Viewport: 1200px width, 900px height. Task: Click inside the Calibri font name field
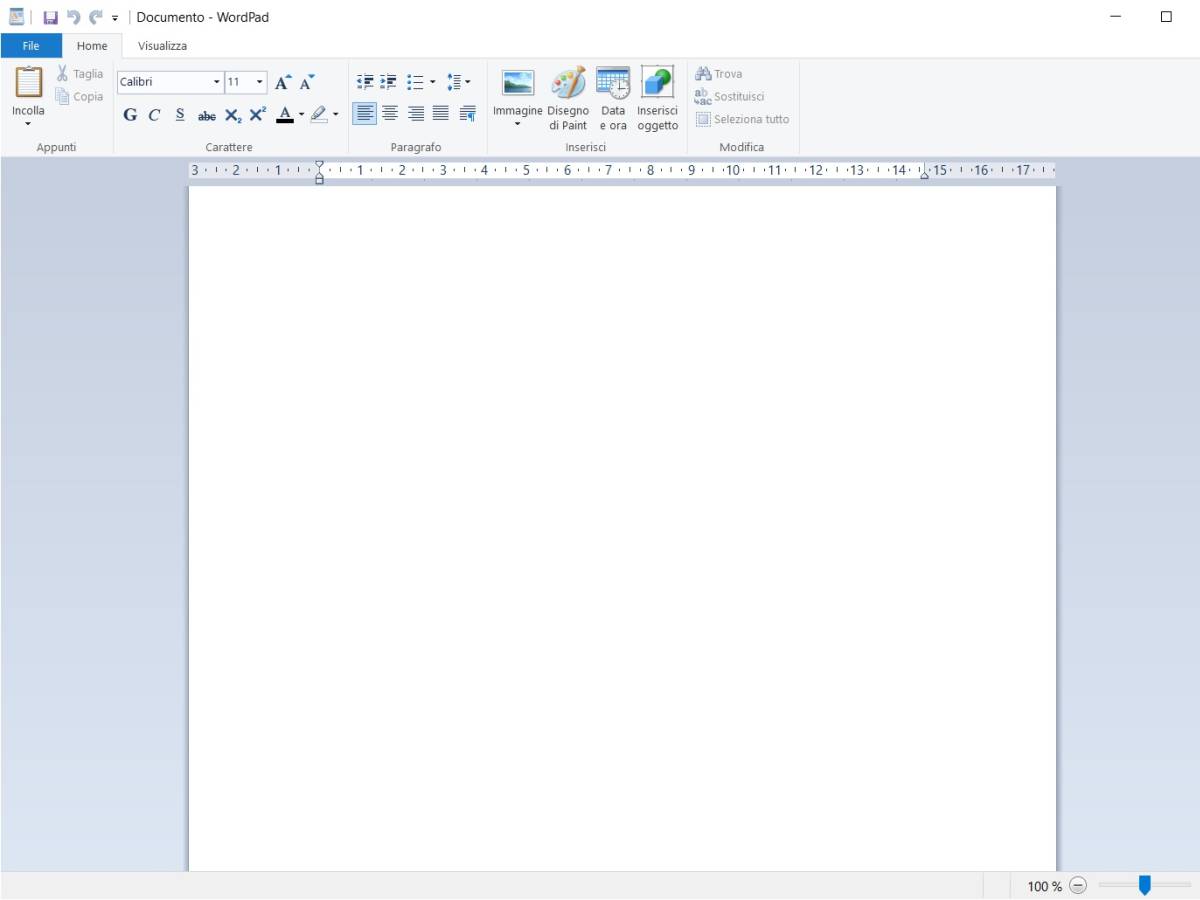[x=164, y=82]
